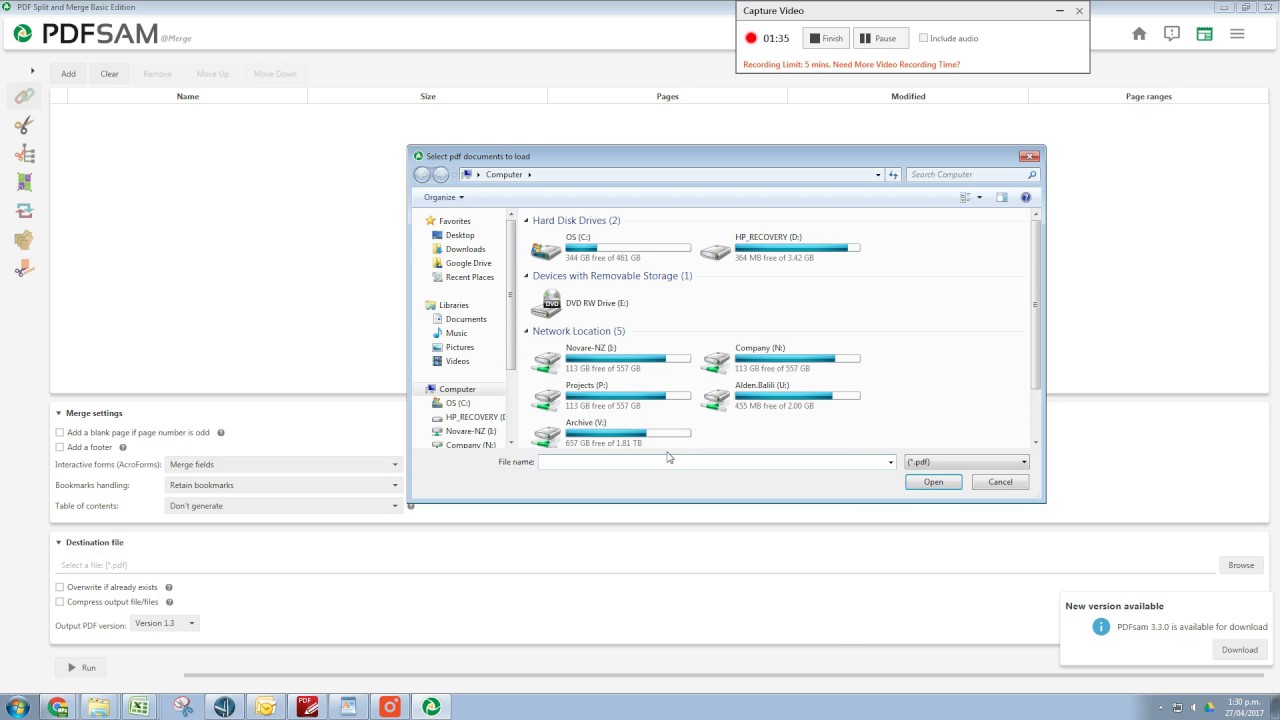
Task: Select the Merge module icon in PDFsam sidebar
Action: (24, 96)
